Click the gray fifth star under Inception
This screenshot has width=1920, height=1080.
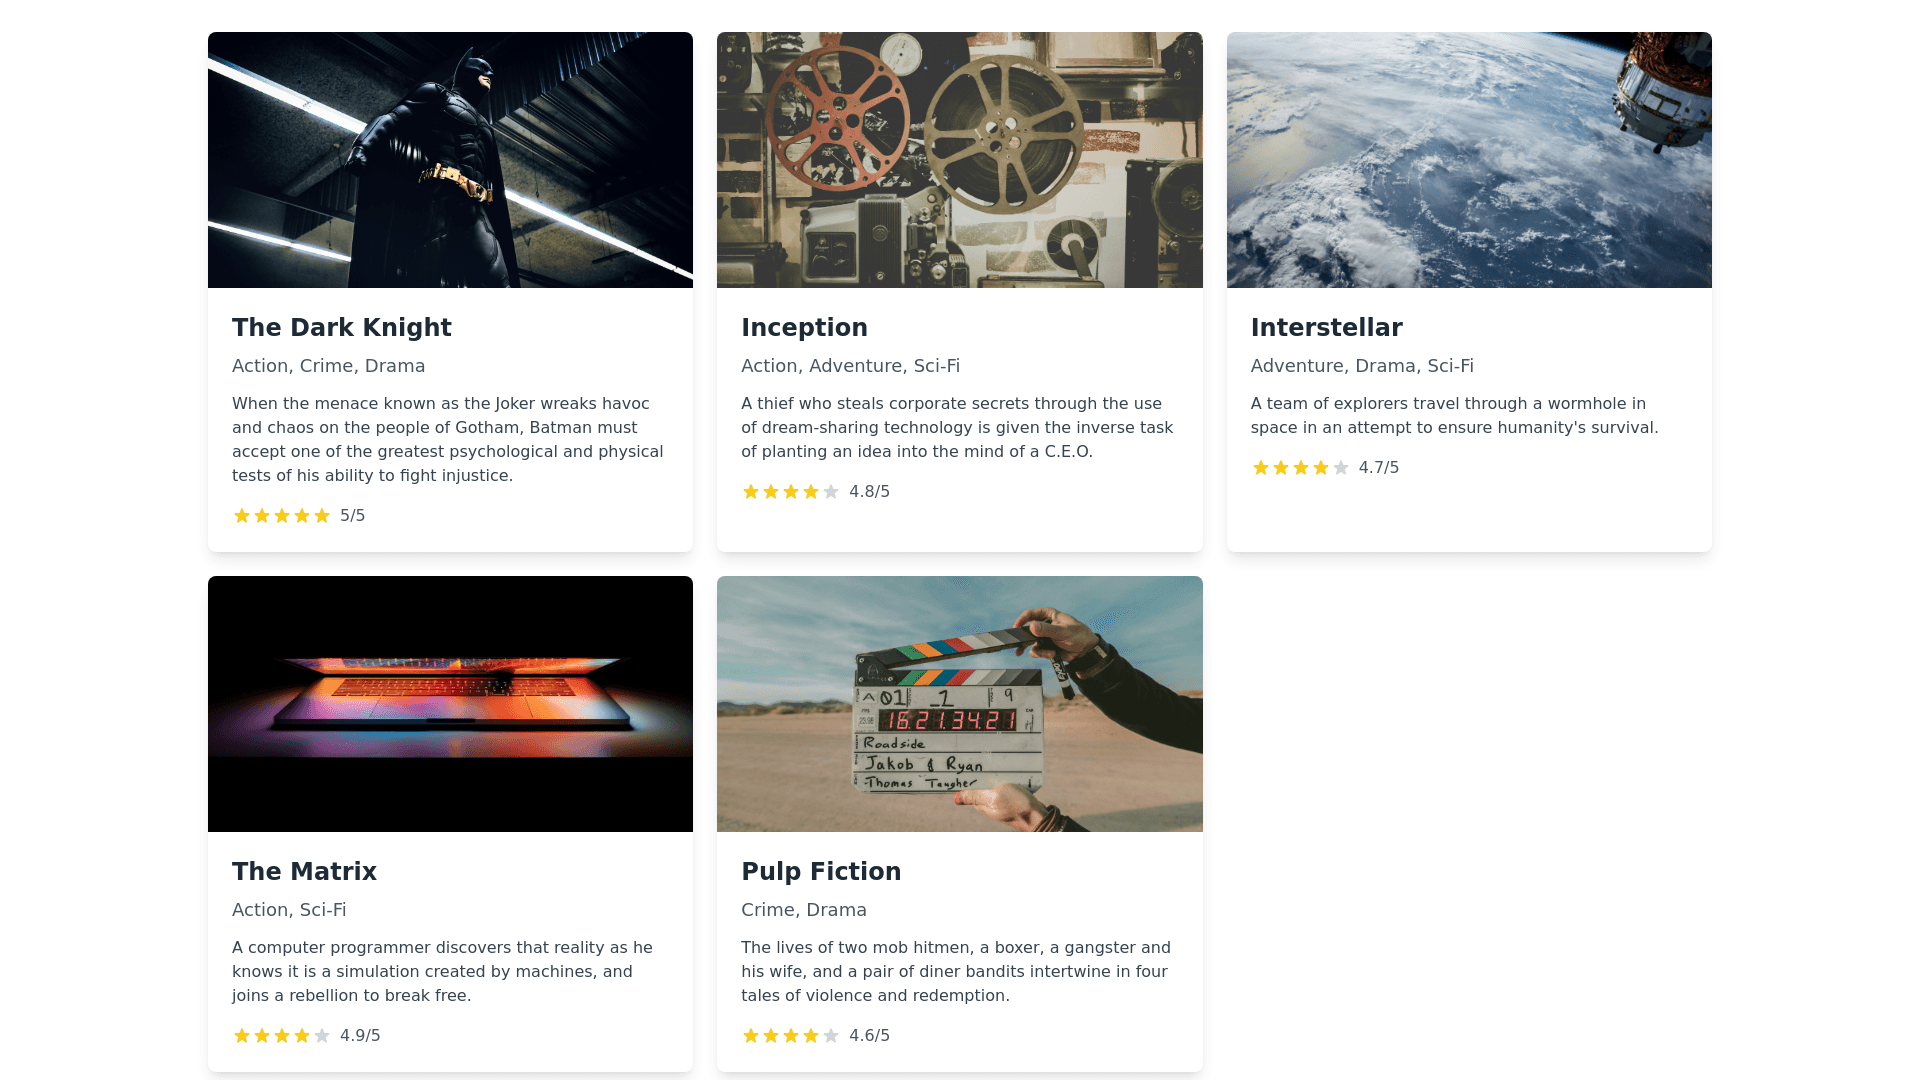pos(831,492)
